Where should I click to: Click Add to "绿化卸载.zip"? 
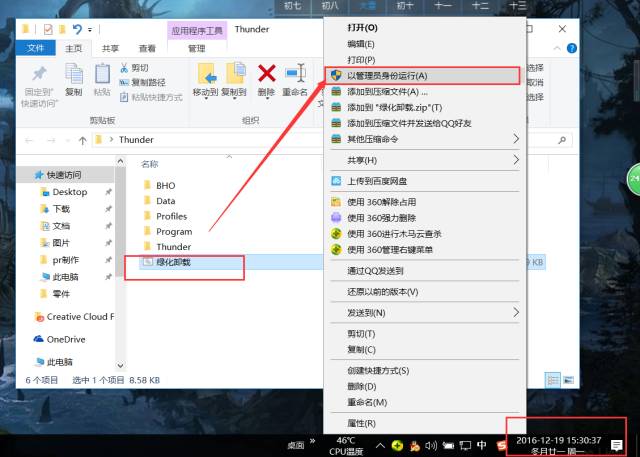point(394,107)
